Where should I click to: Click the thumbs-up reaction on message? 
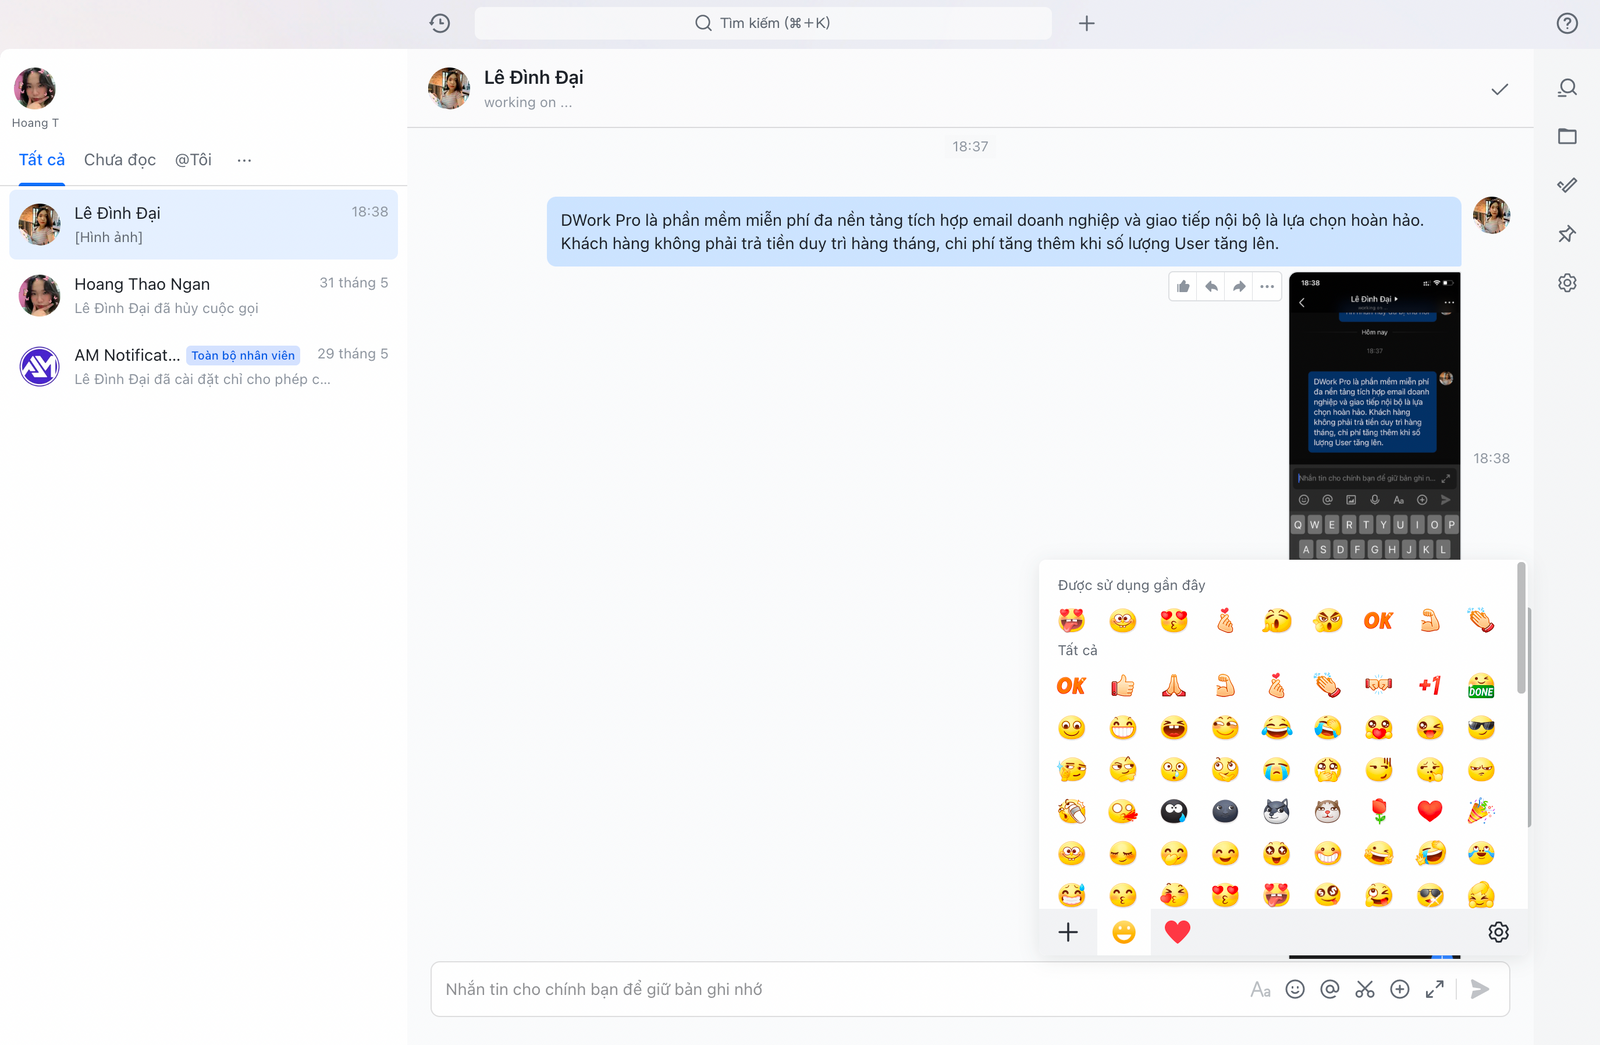(x=1183, y=287)
